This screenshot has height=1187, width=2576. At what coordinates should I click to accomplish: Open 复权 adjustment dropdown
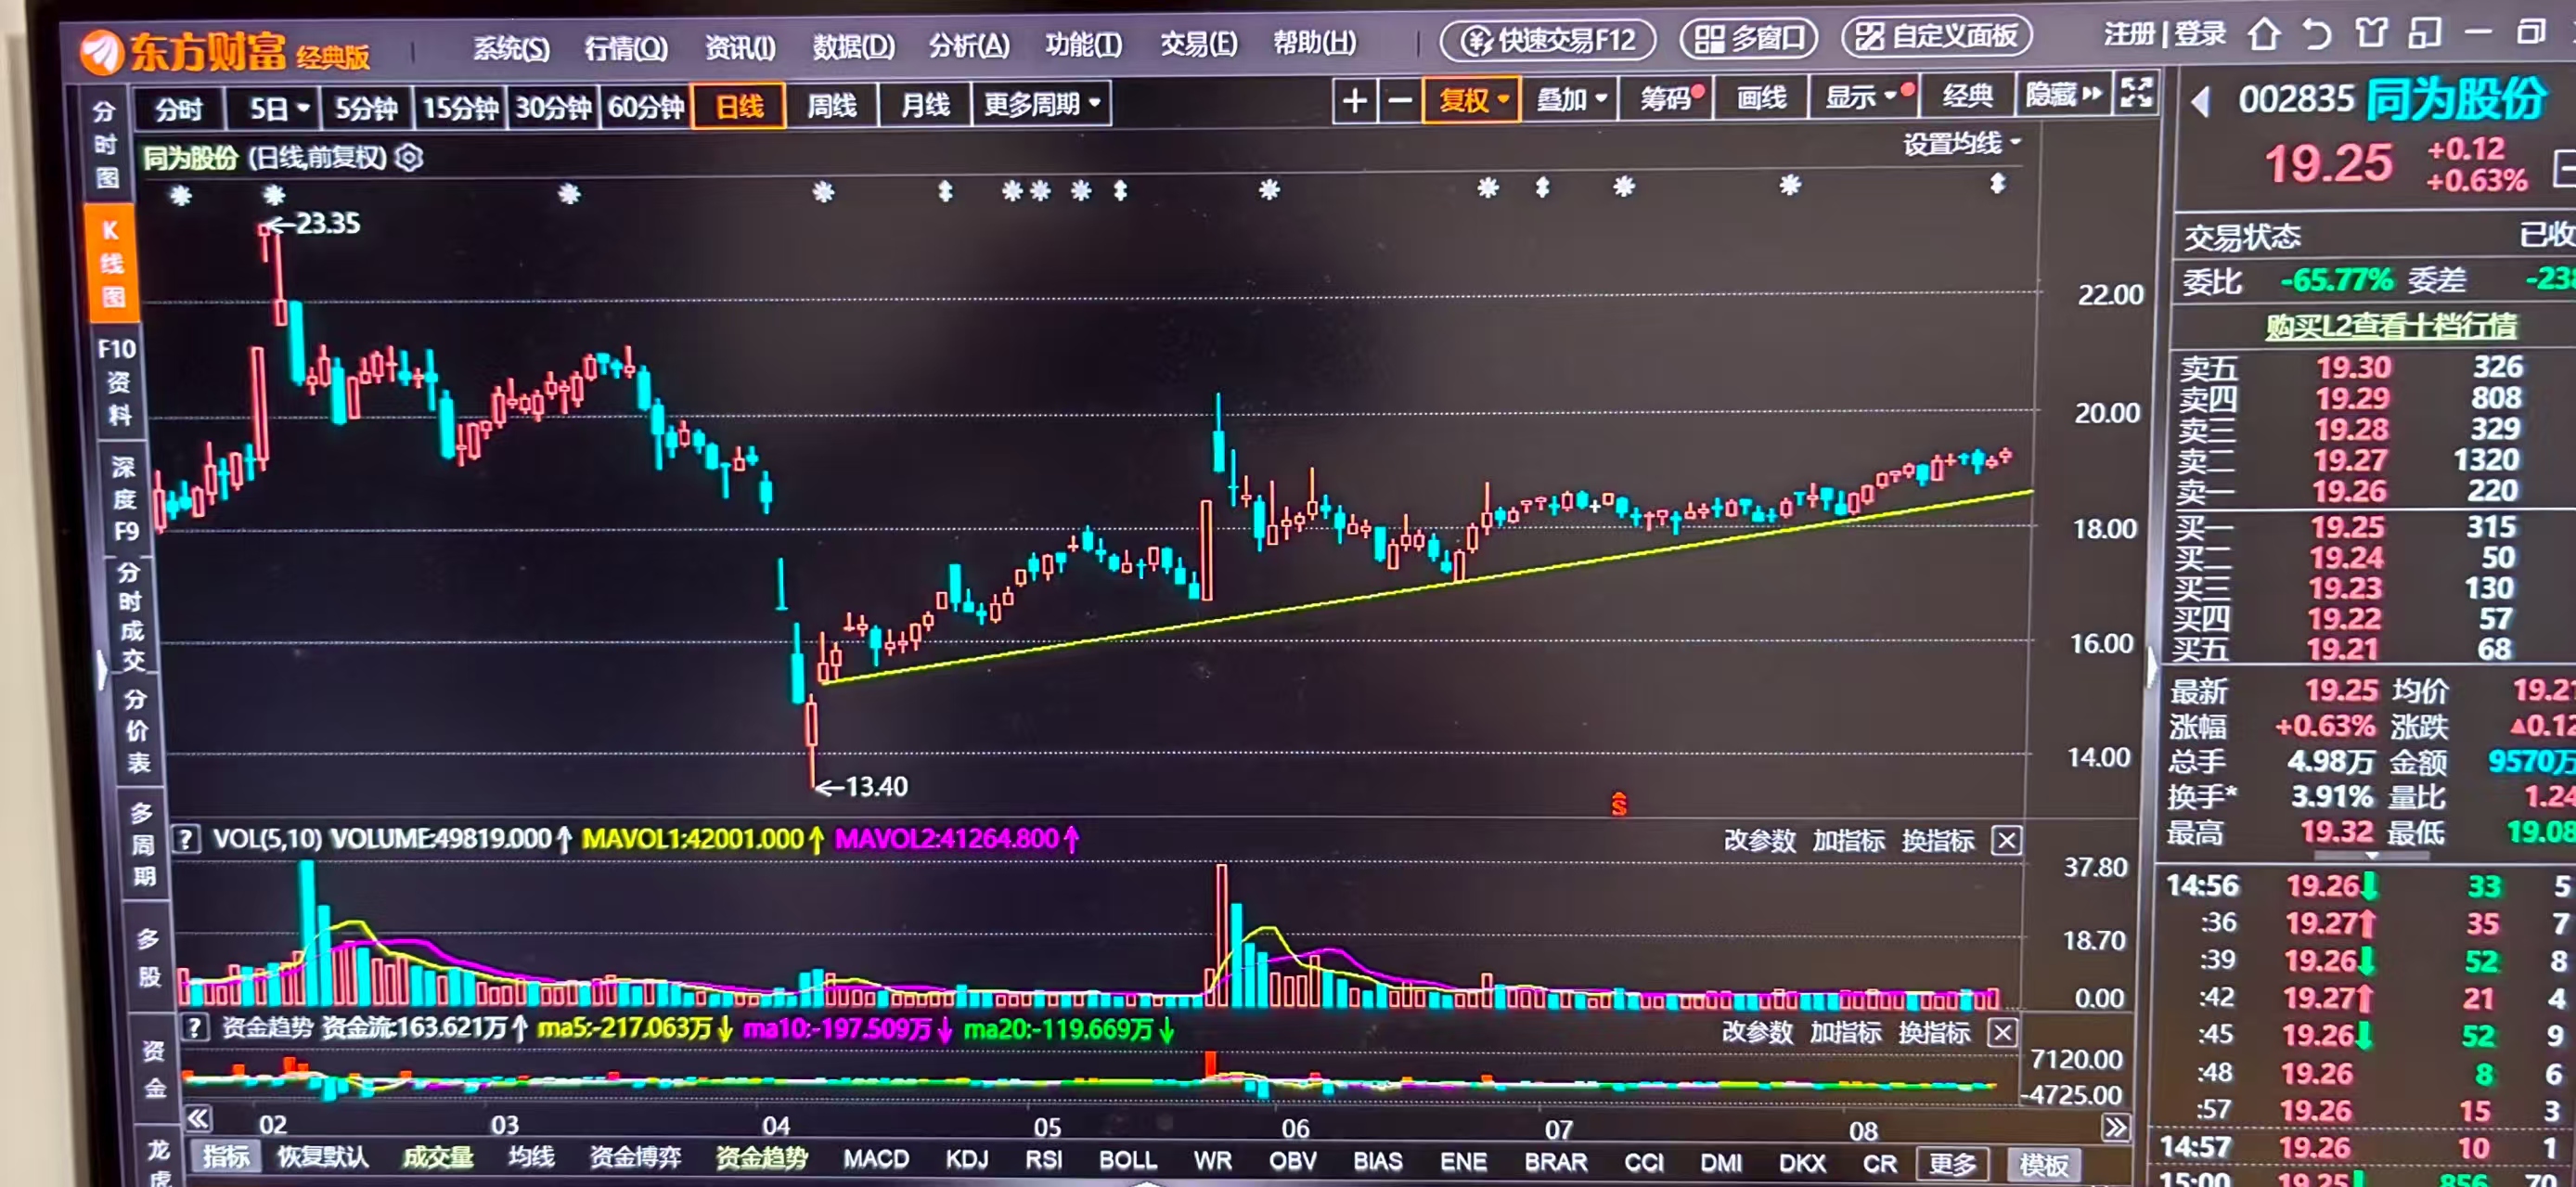pyautogui.click(x=1472, y=100)
